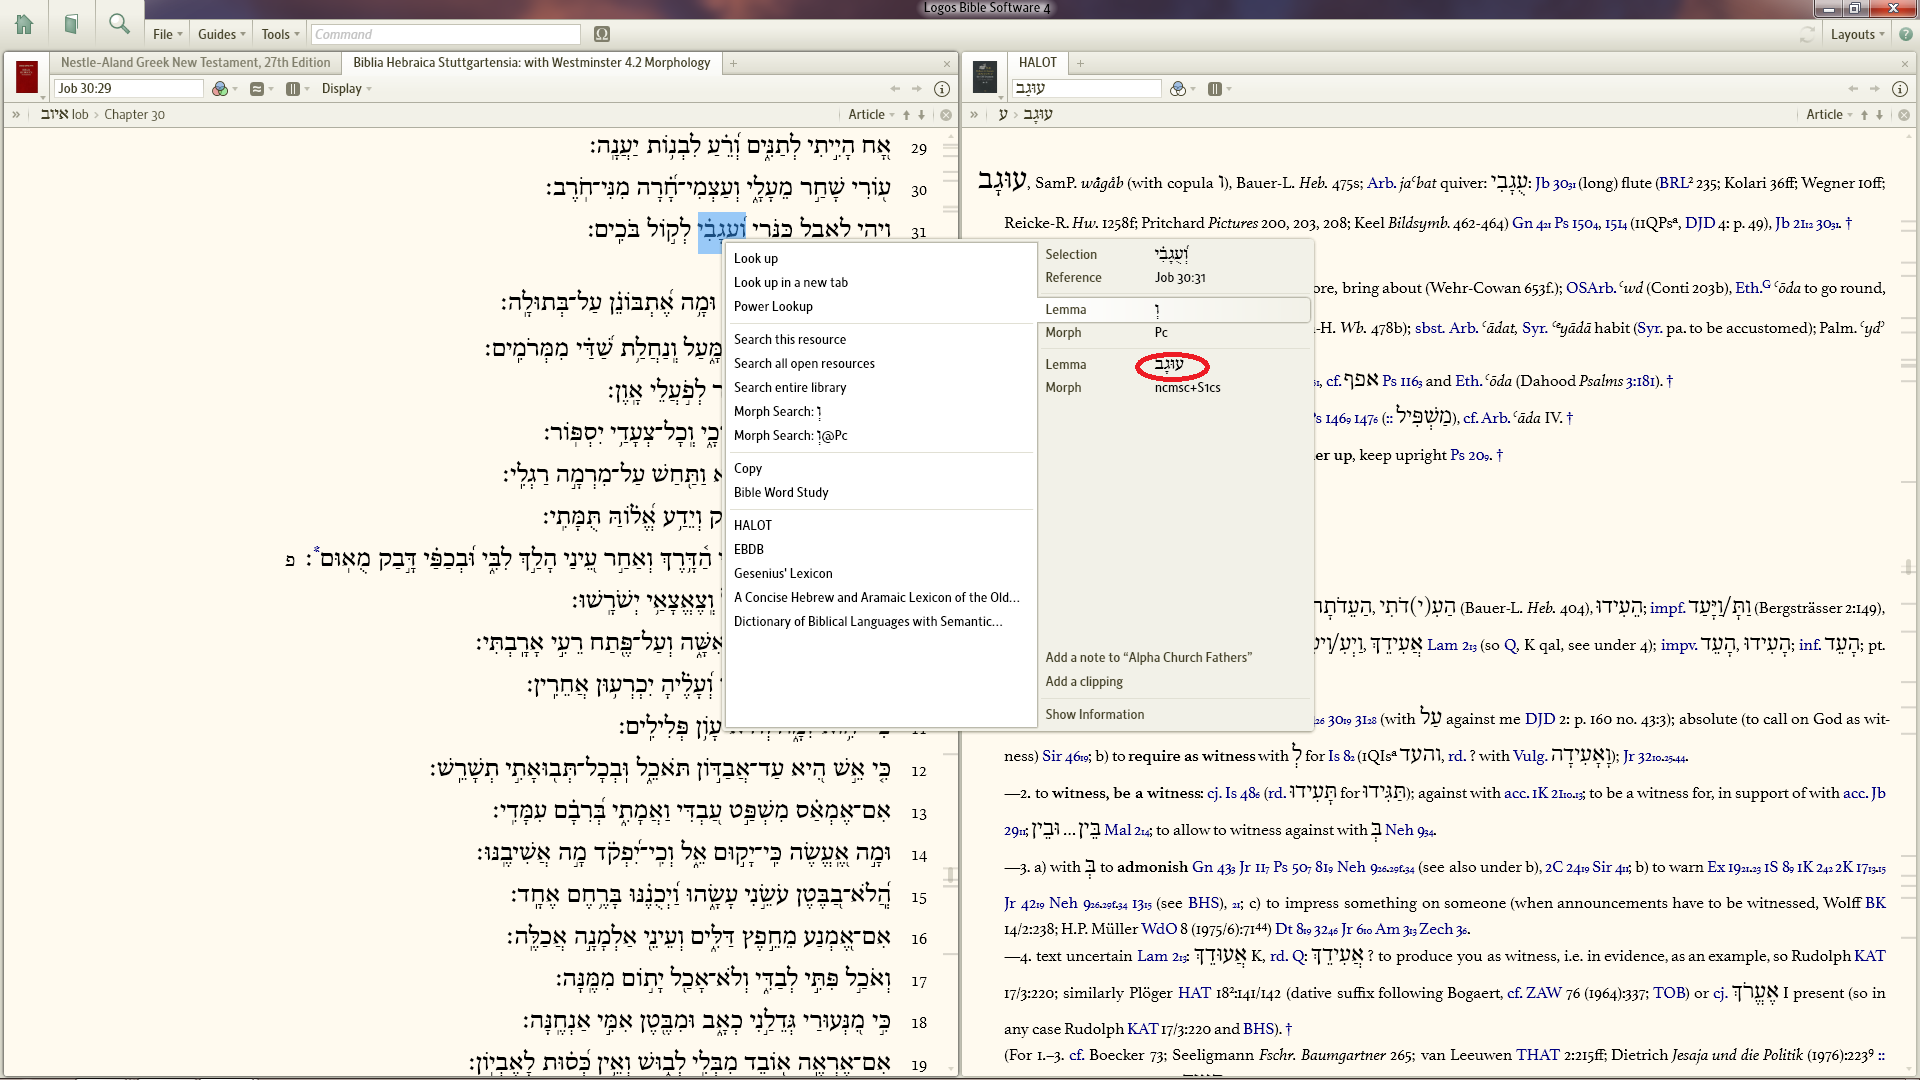Image resolution: width=1920 pixels, height=1080 pixels.
Task: Open link set column icon in BHS panel
Action: (293, 89)
